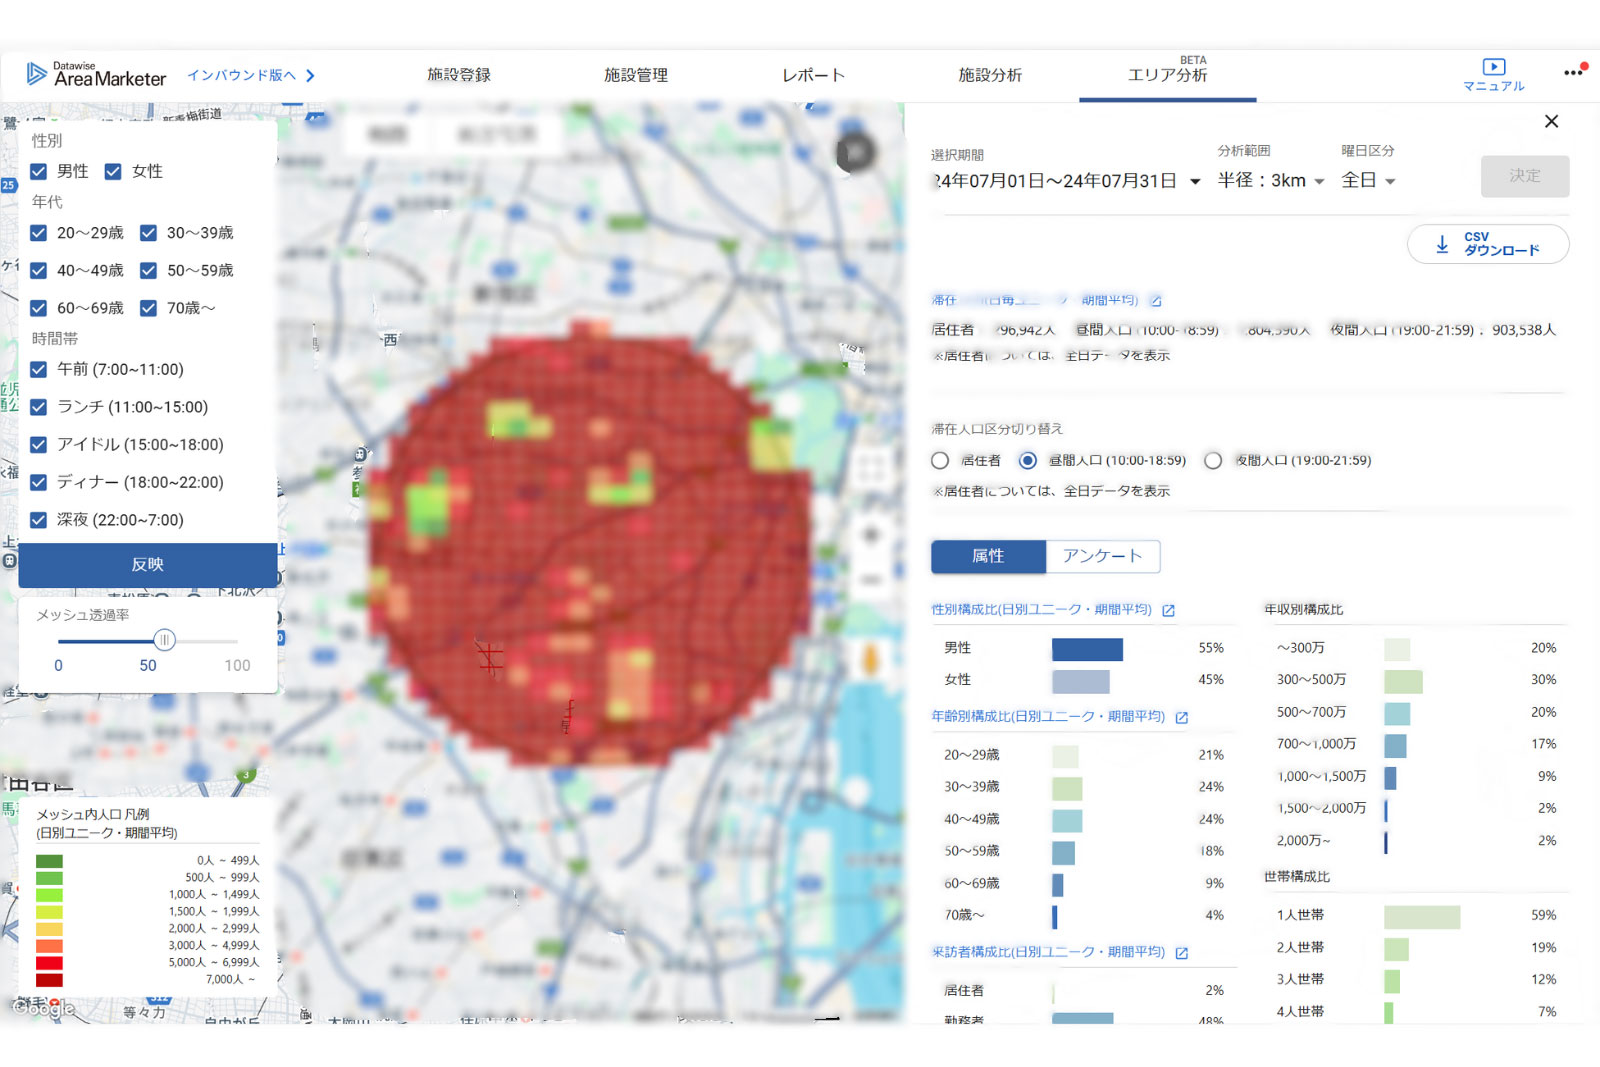Click the 7,000人～ dark red legend swatch

click(x=49, y=980)
